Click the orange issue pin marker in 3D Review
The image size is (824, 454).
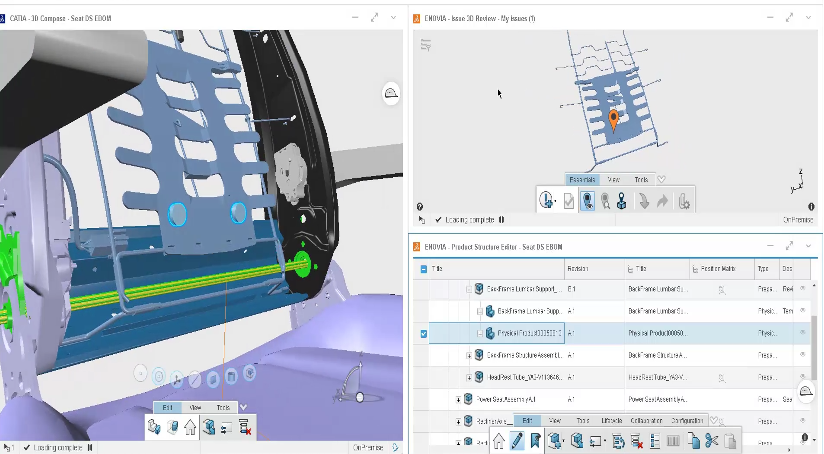[x=614, y=119]
